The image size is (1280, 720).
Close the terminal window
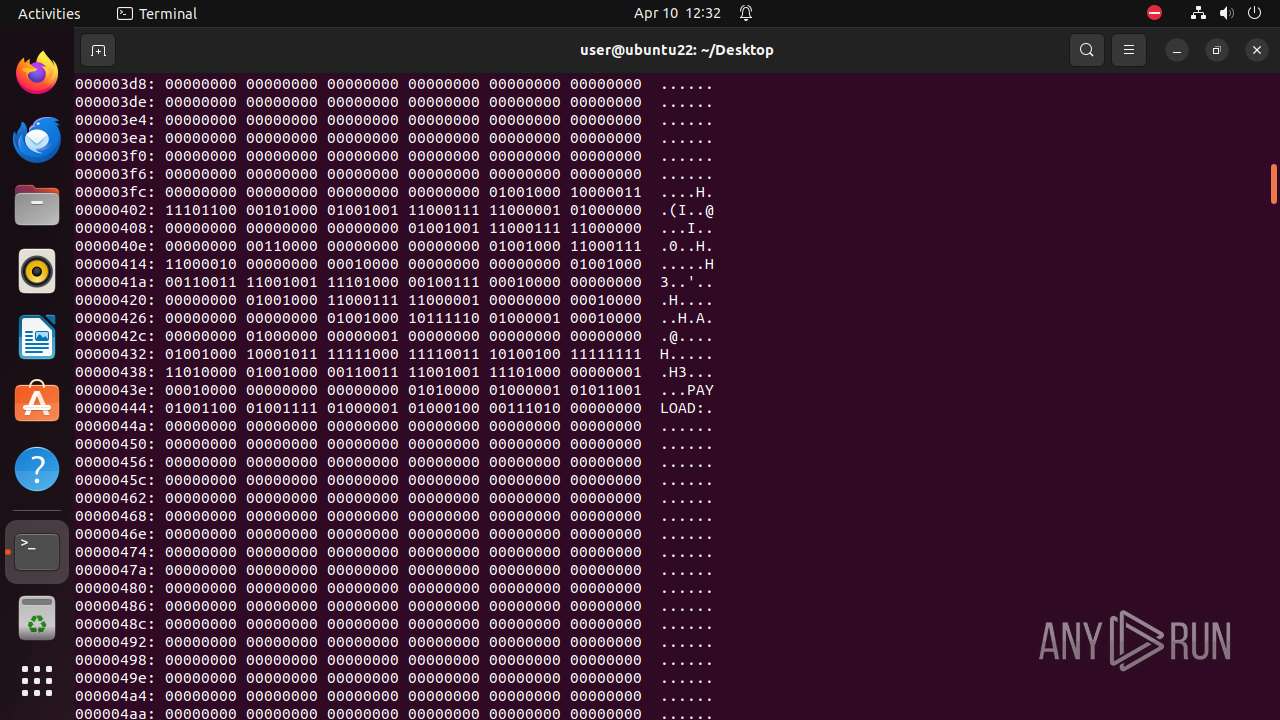[1257, 50]
